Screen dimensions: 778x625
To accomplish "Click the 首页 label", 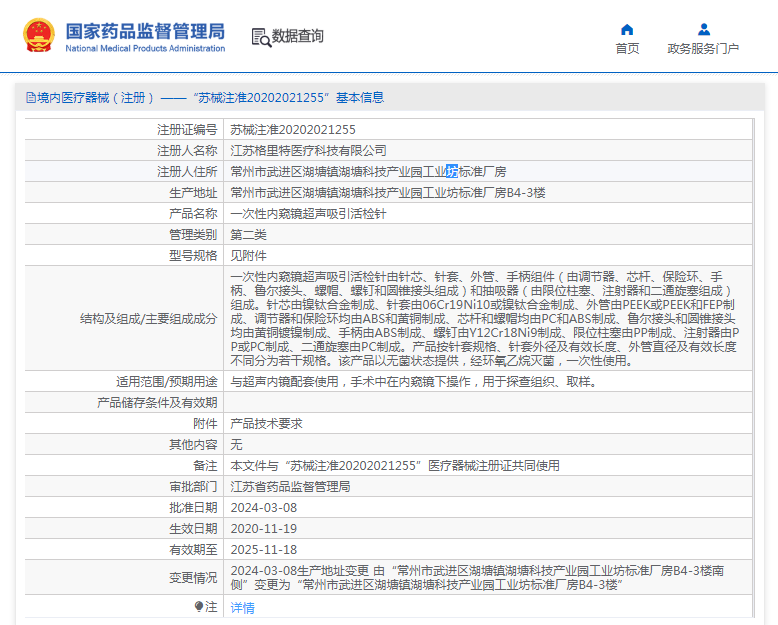I will point(627,49).
